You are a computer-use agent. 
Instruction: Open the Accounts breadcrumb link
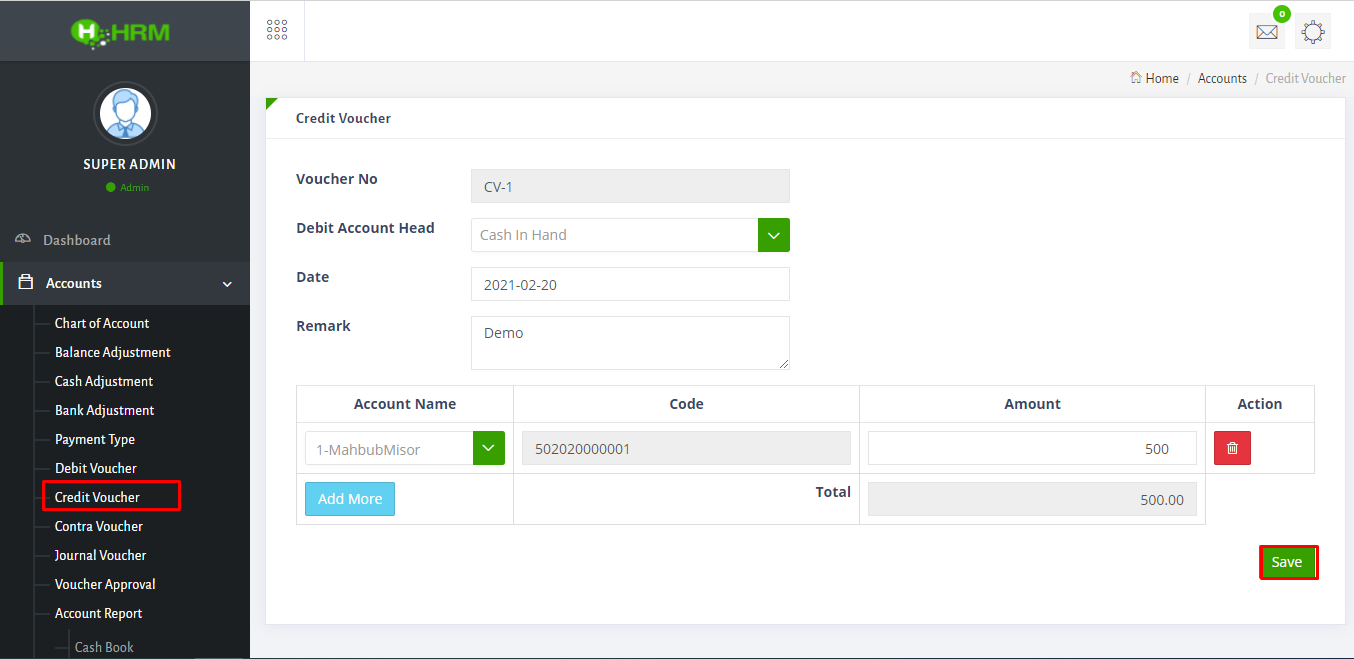pyautogui.click(x=1222, y=77)
